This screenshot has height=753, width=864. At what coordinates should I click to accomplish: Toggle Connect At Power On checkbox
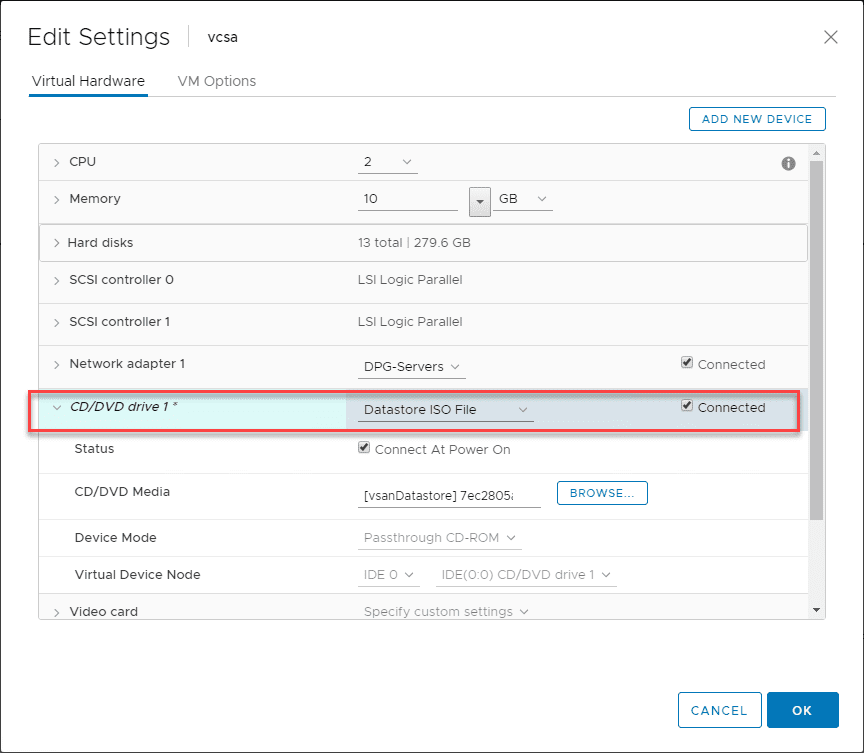click(x=364, y=449)
